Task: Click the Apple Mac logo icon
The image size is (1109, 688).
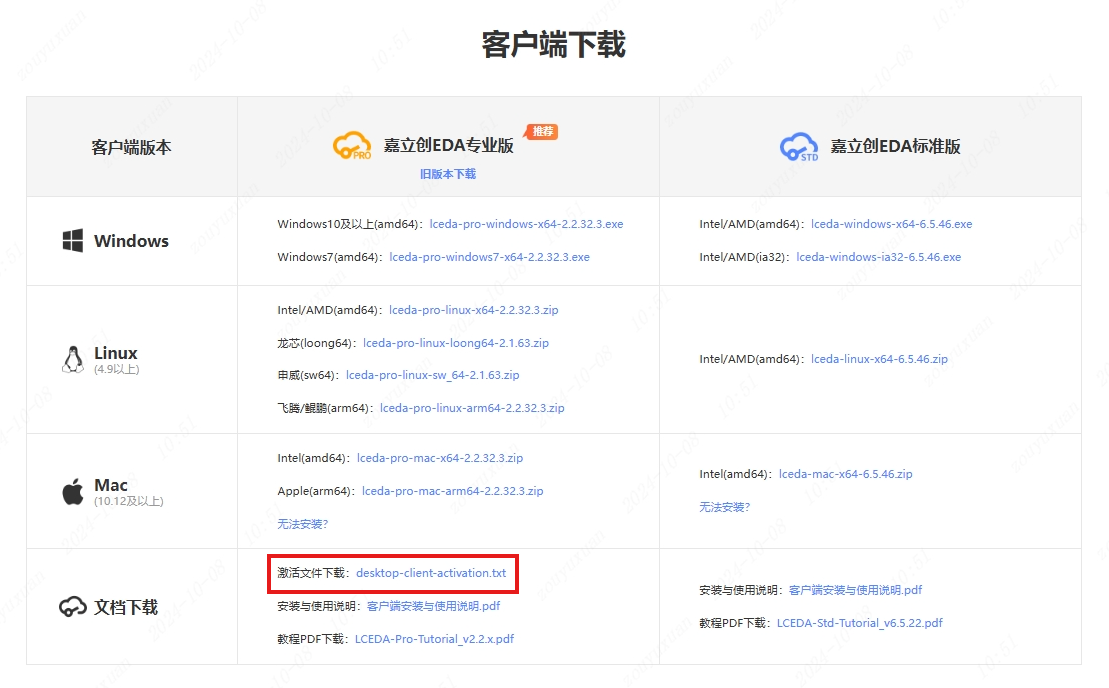Action: pos(72,491)
